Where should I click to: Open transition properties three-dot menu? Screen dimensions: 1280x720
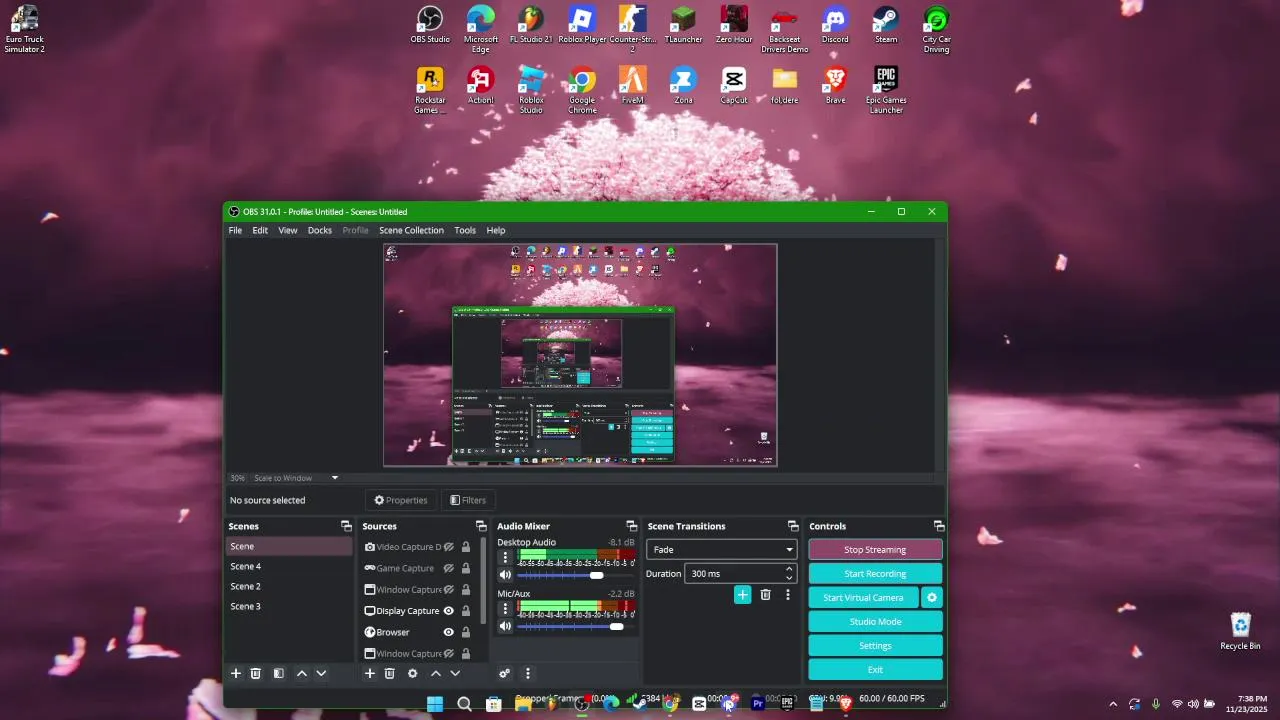click(x=788, y=595)
